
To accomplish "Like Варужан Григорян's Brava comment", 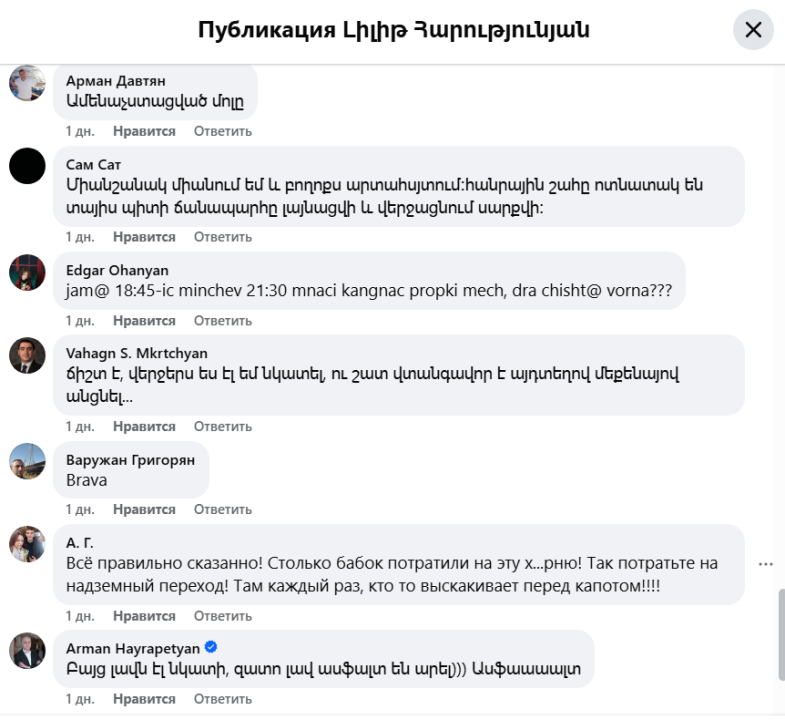I will click(144, 510).
